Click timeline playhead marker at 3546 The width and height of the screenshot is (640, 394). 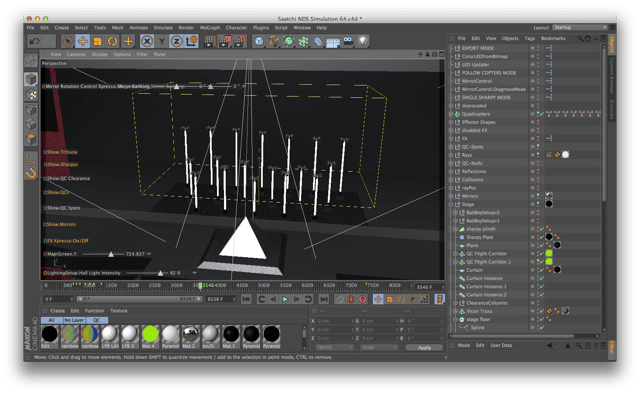pos(200,285)
